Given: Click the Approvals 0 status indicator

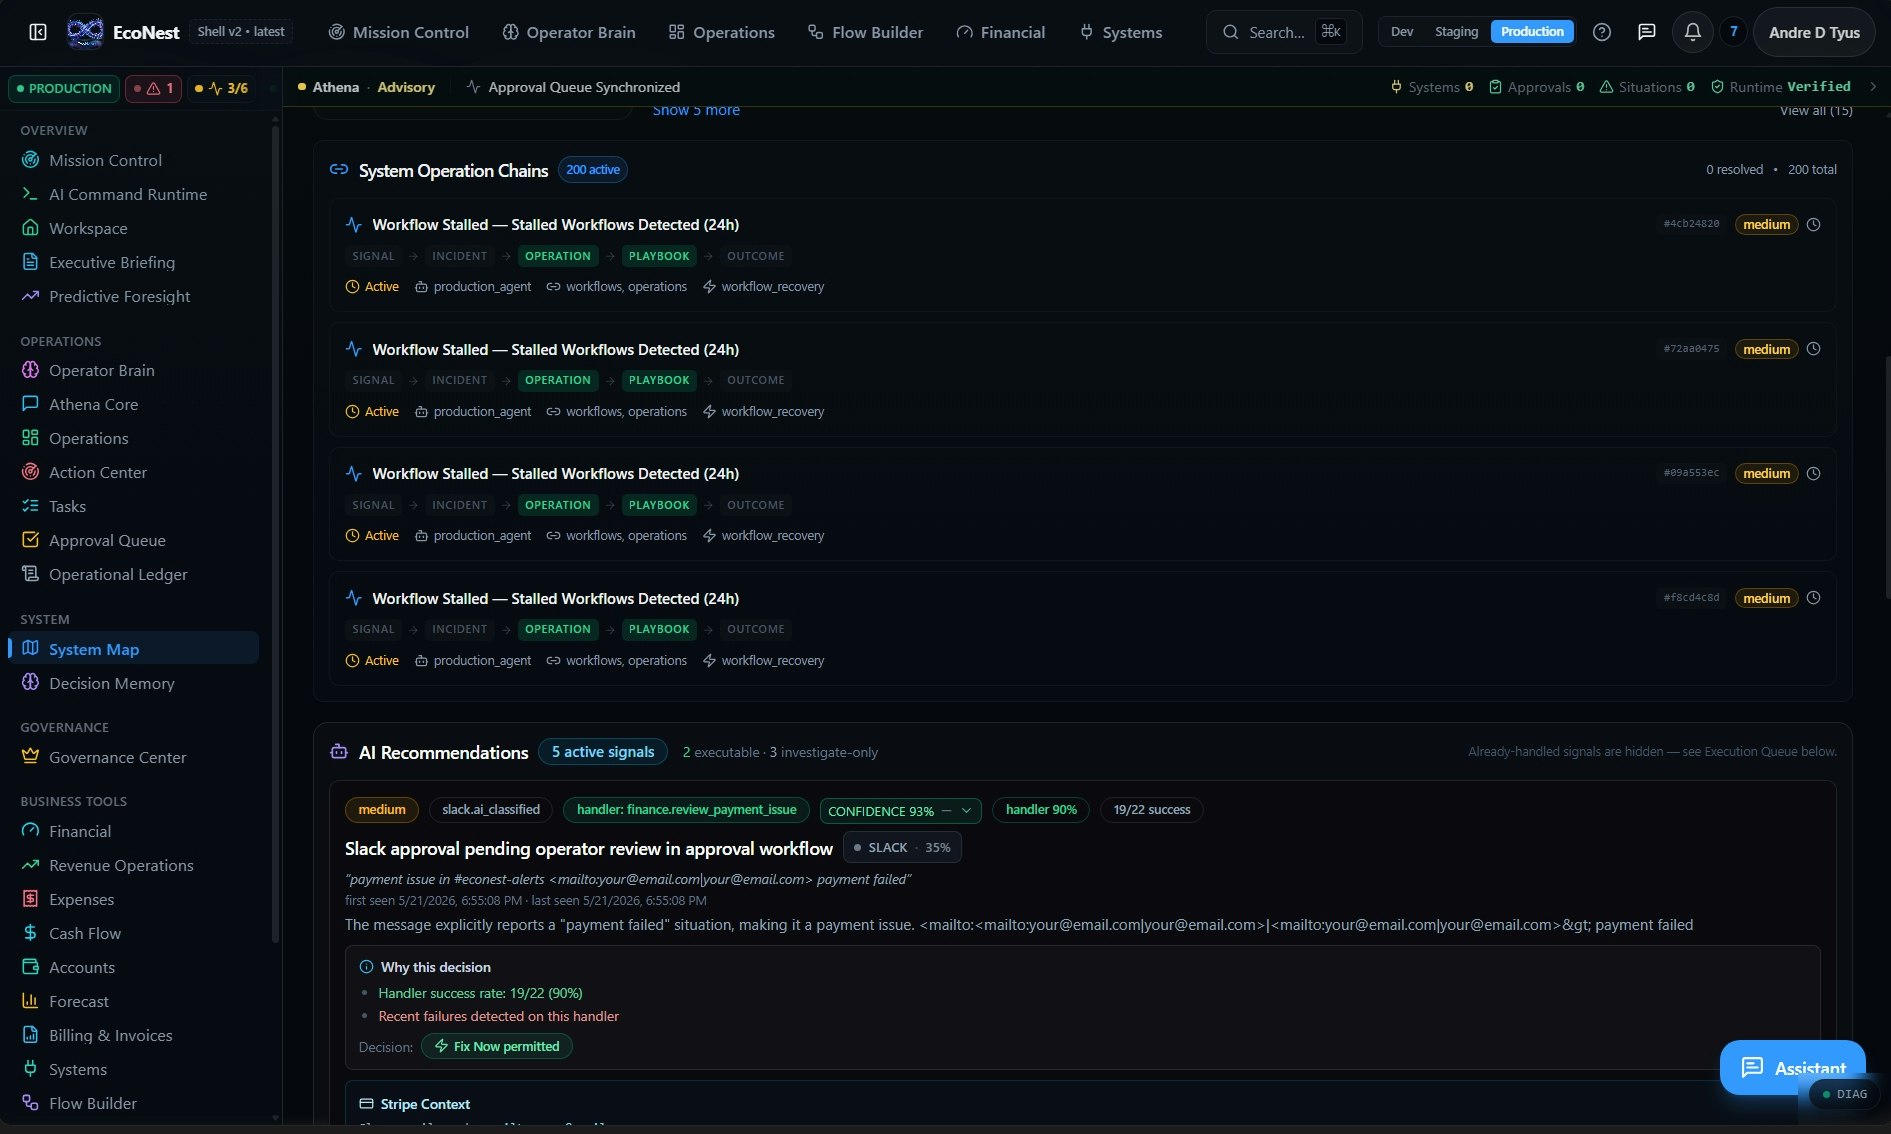Looking at the screenshot, I should point(1536,87).
